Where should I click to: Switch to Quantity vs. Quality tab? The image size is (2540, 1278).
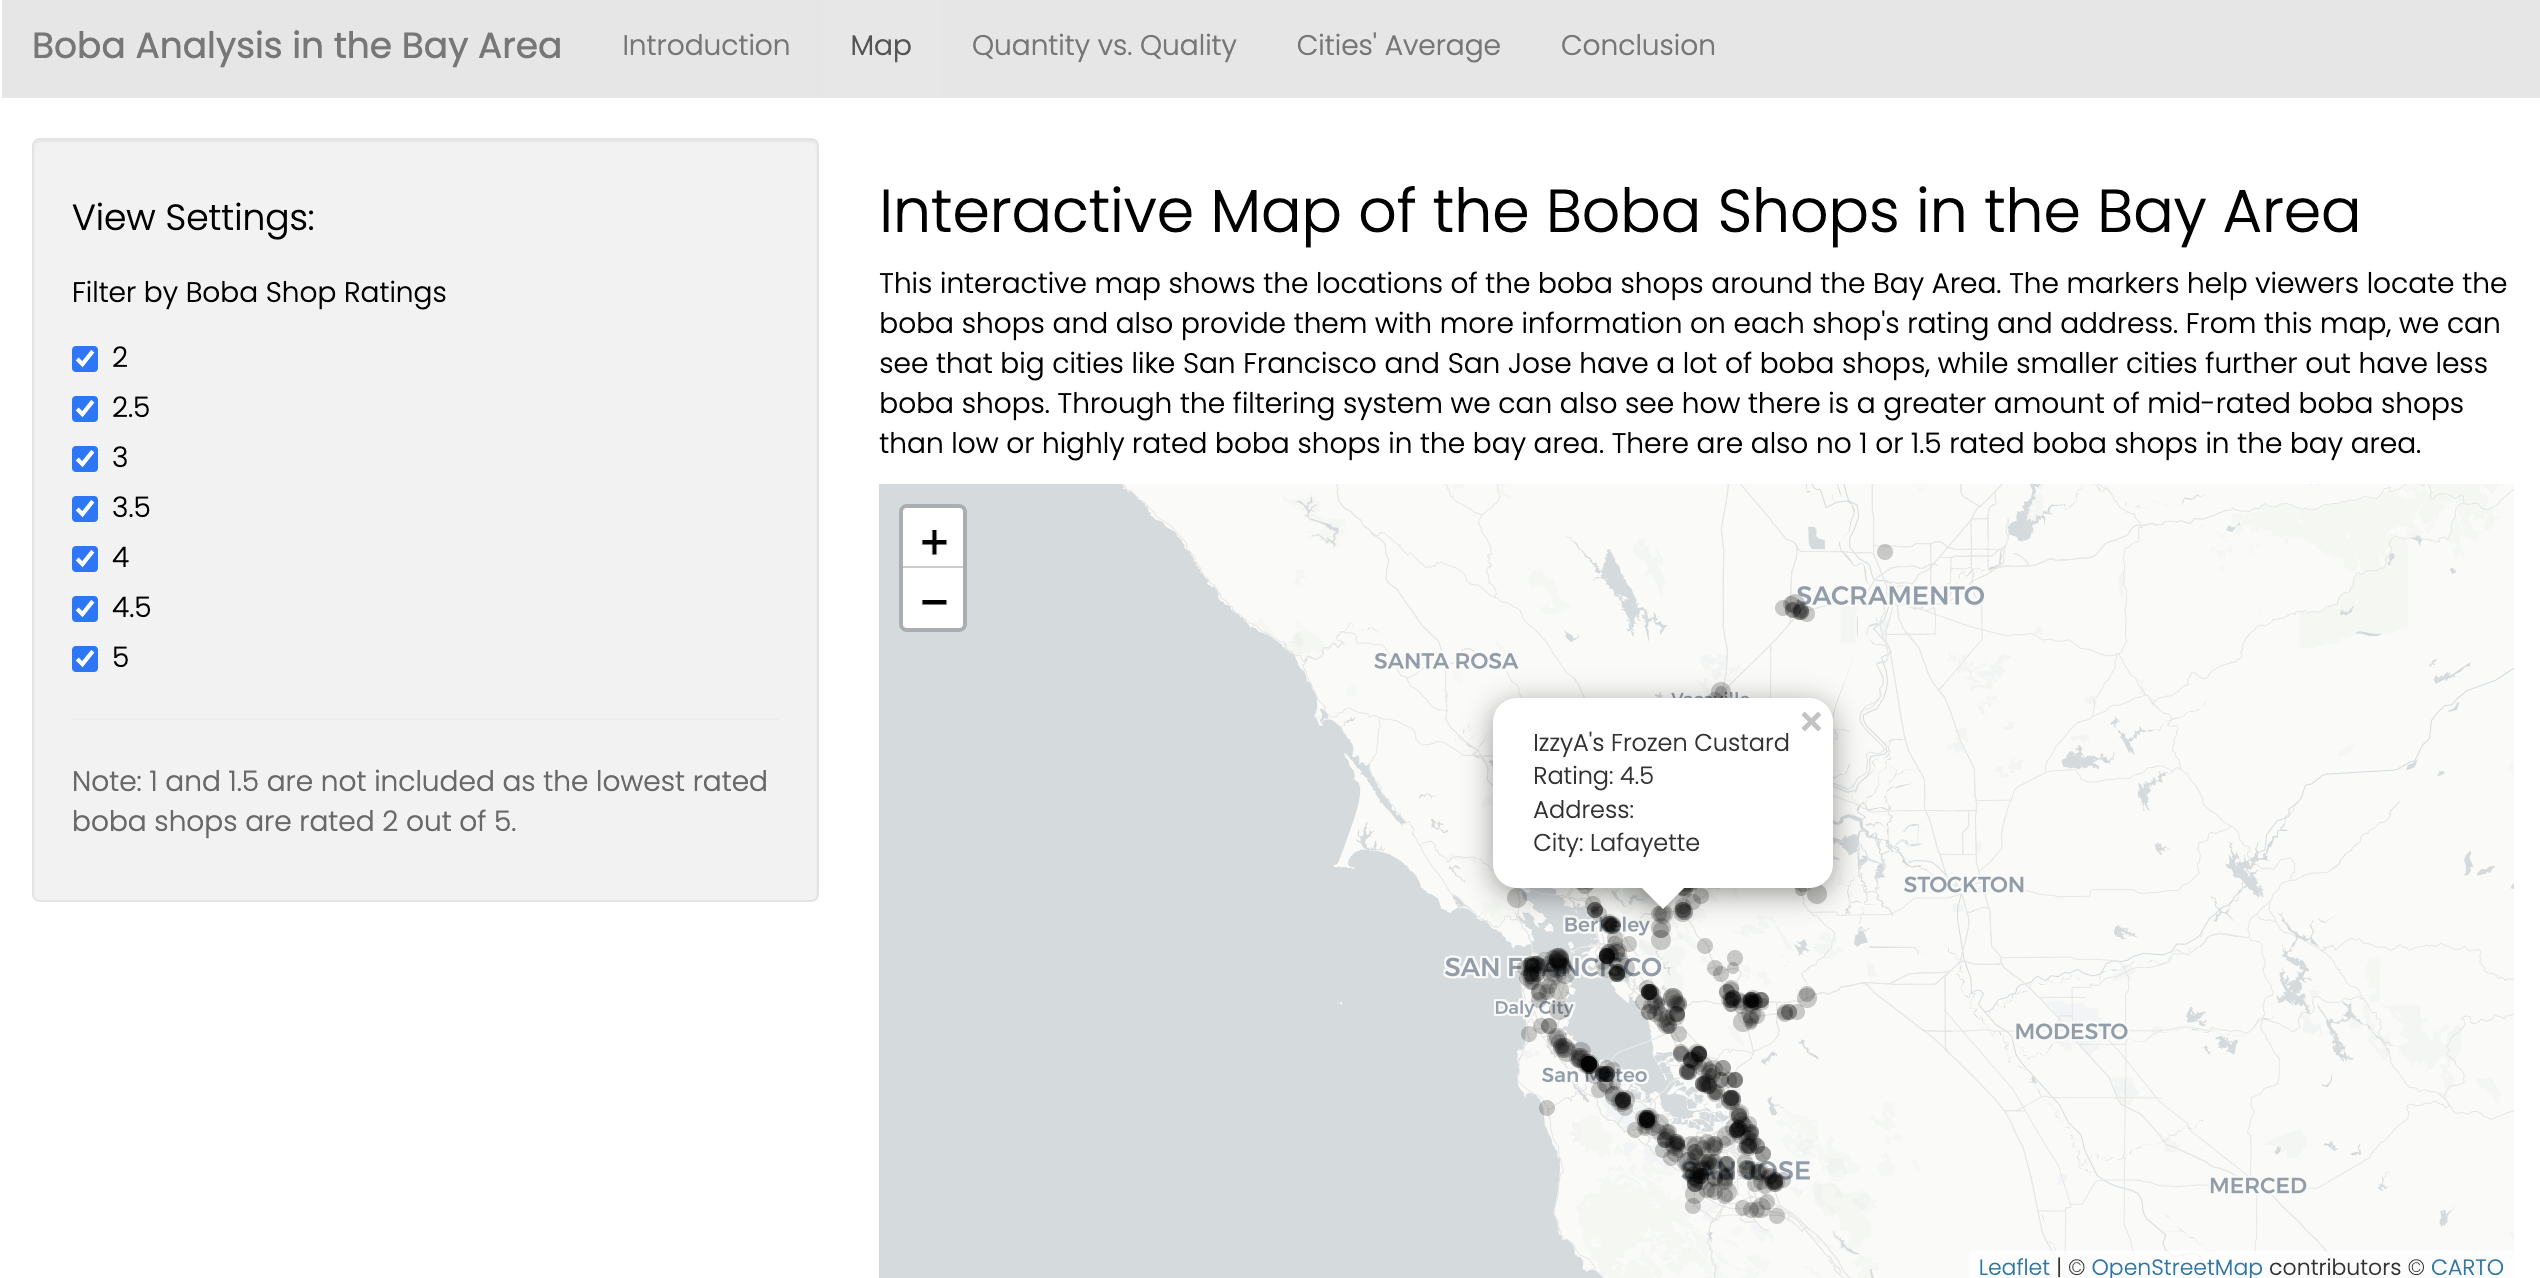1104,45
